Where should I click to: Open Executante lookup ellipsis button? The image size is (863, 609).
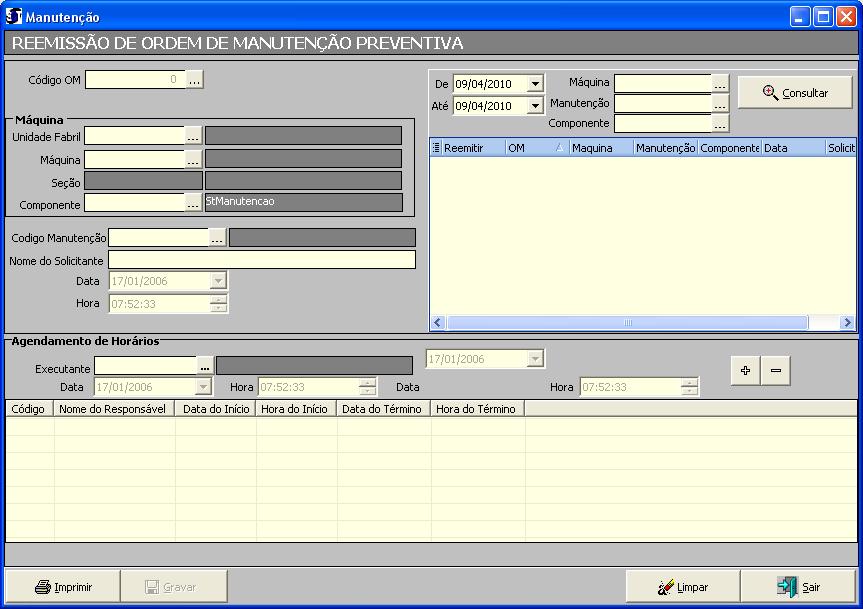click(x=205, y=366)
